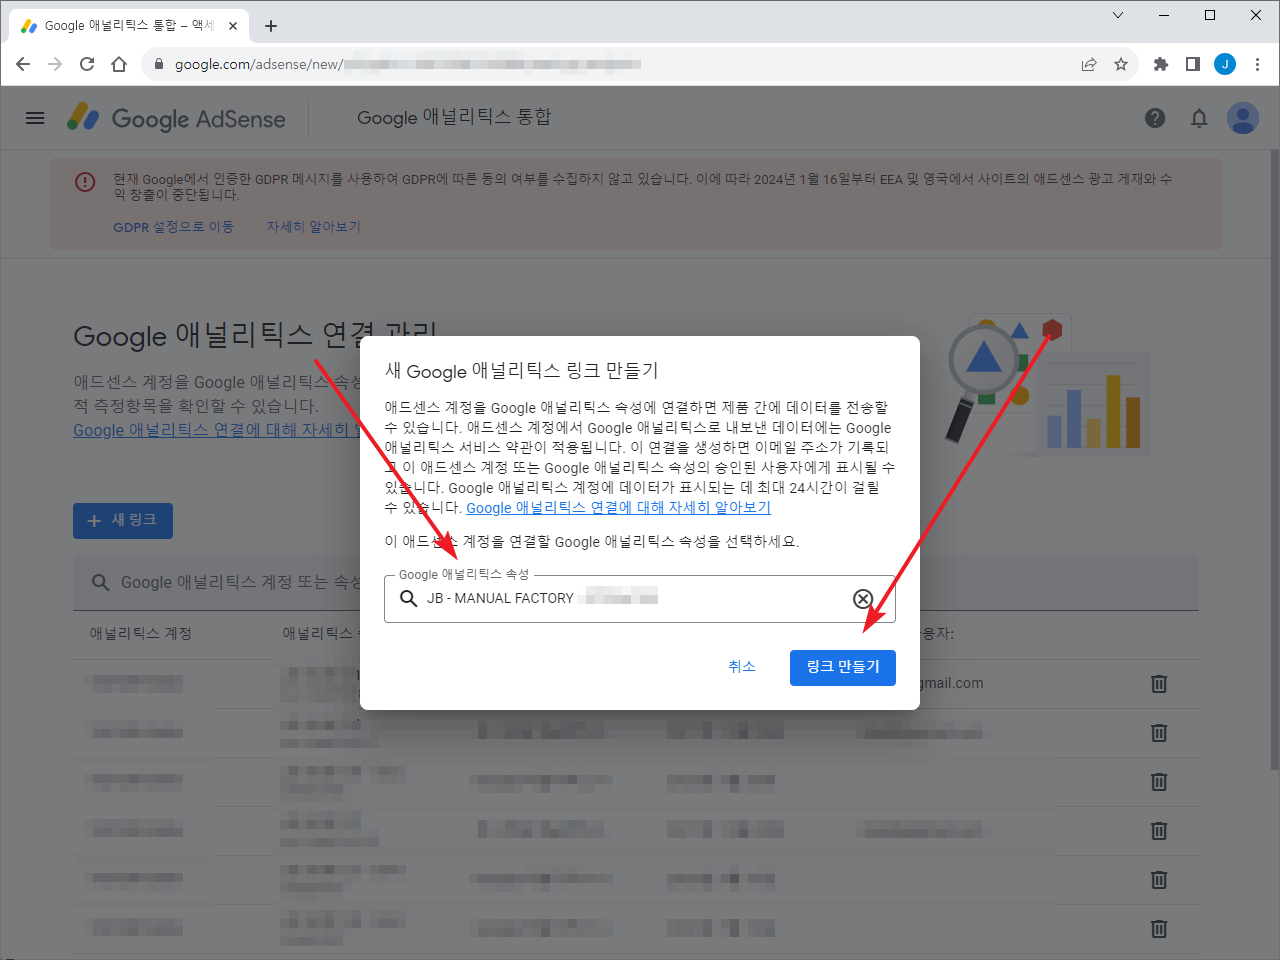This screenshot has height=960, width=1280.
Task: Close the Google 애널리틱스 통합 browser tab
Action: pos(233,26)
